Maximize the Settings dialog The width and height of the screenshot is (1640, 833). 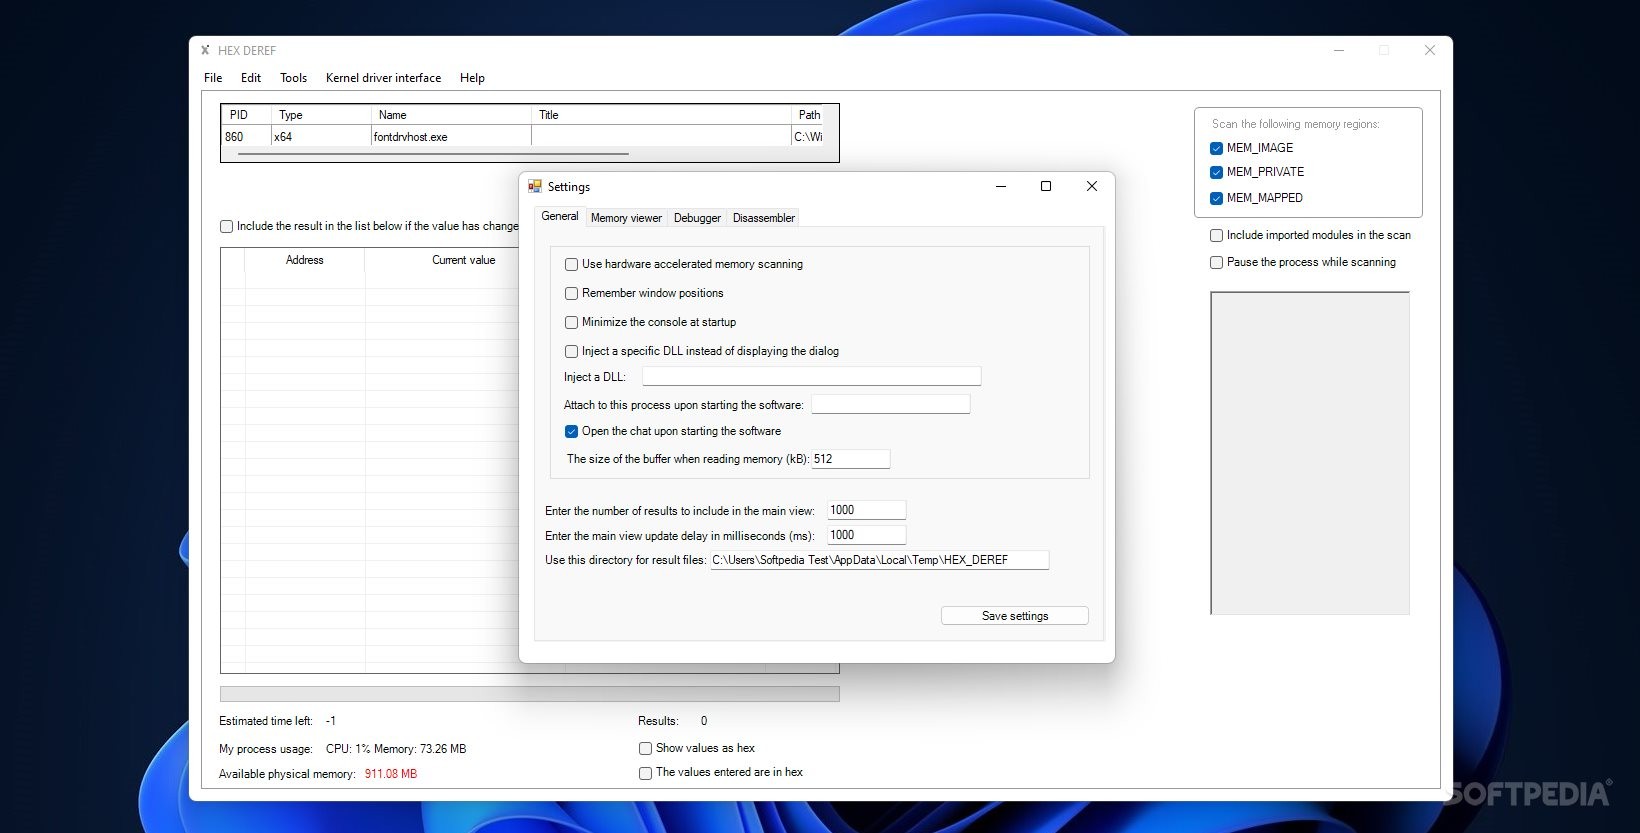(1046, 186)
